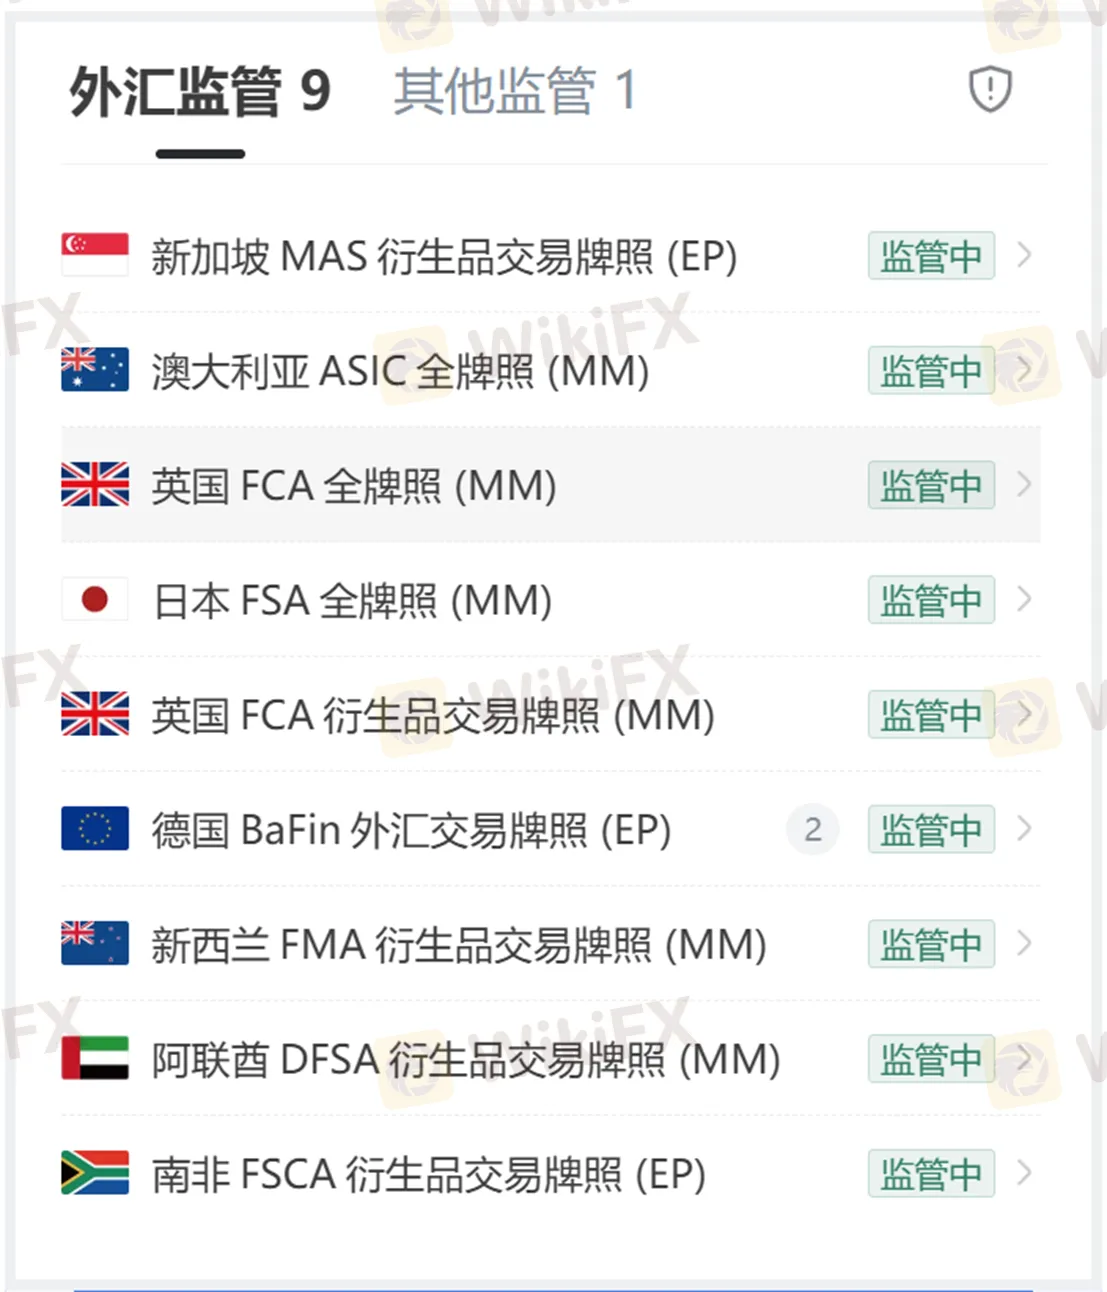Expand the 新加坡 MAS license row chevron
Screen dimensions: 1107x1292
(1024, 255)
